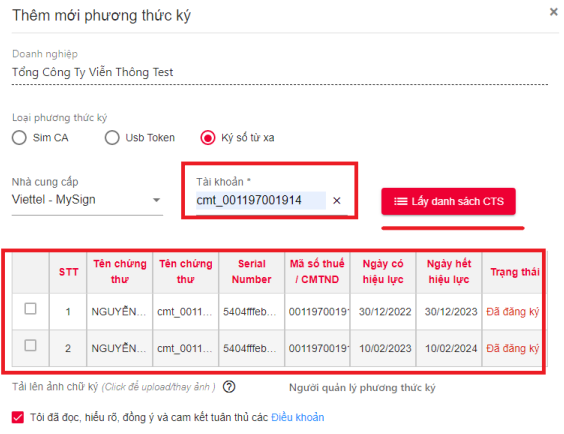Click the Lấy danh sách CTS button
Screen dimensions: 564x434
click(x=448, y=201)
